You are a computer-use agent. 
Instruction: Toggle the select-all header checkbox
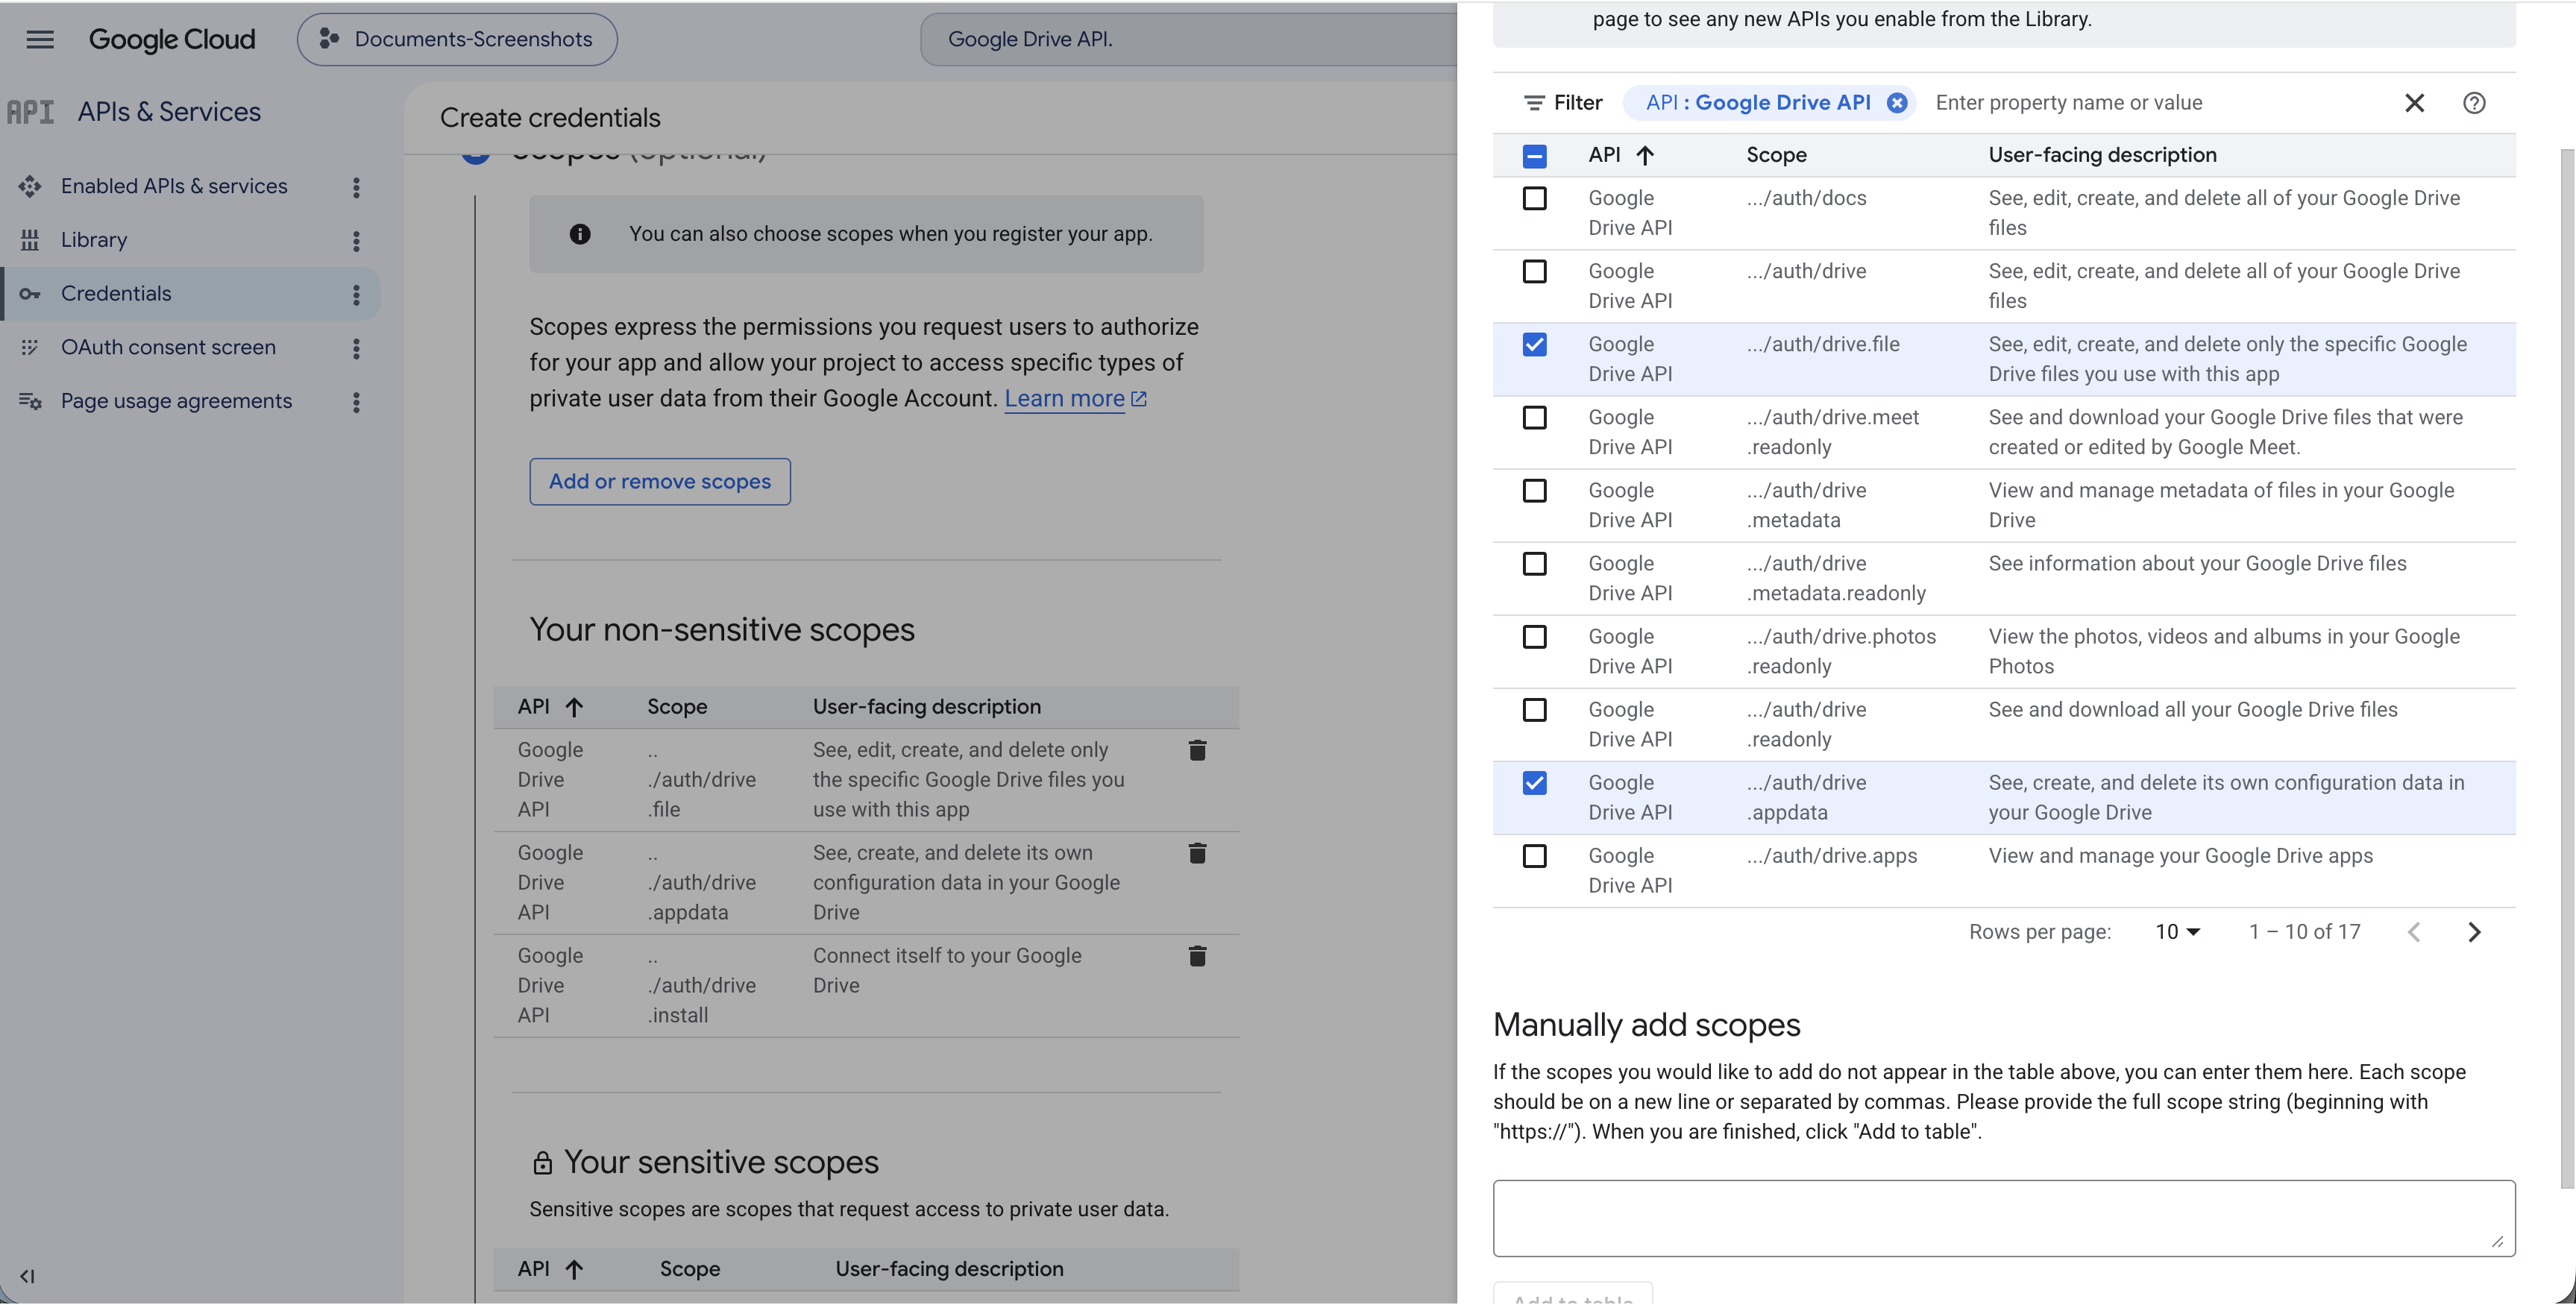coord(1534,156)
